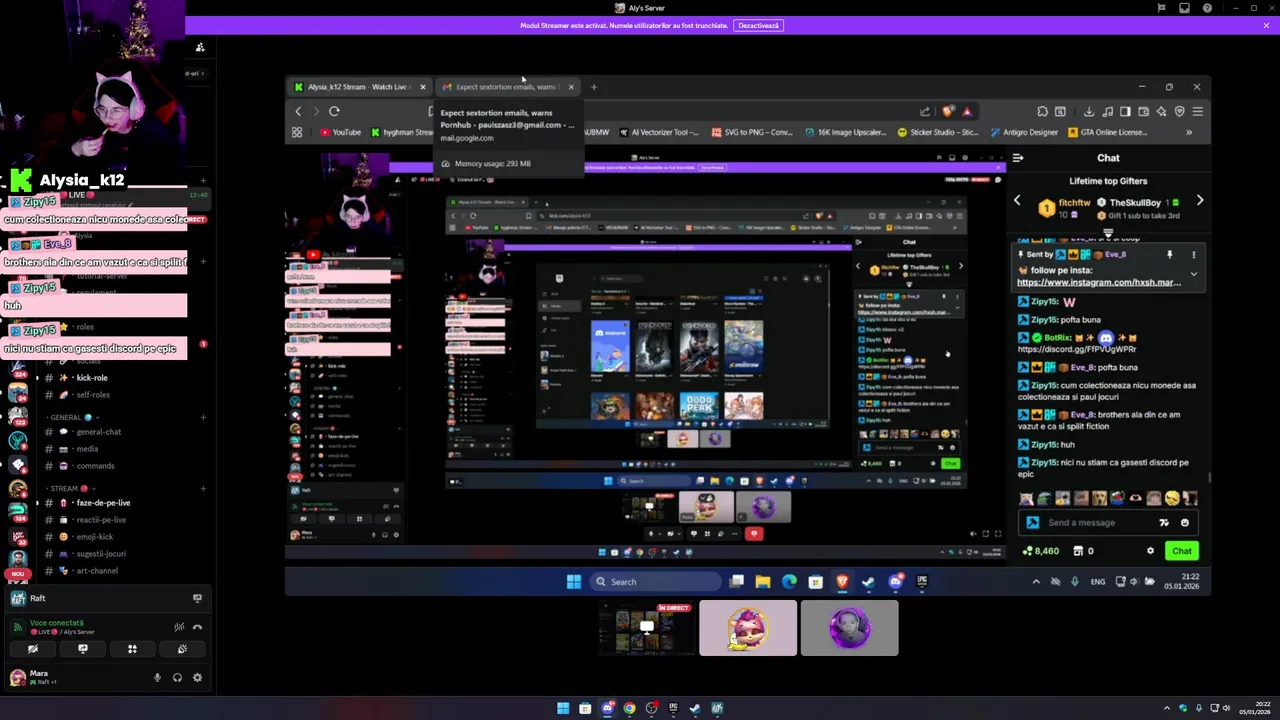Viewport: 1280px width, 720px height.
Task: Go back in the streamed browser
Action: 298,111
